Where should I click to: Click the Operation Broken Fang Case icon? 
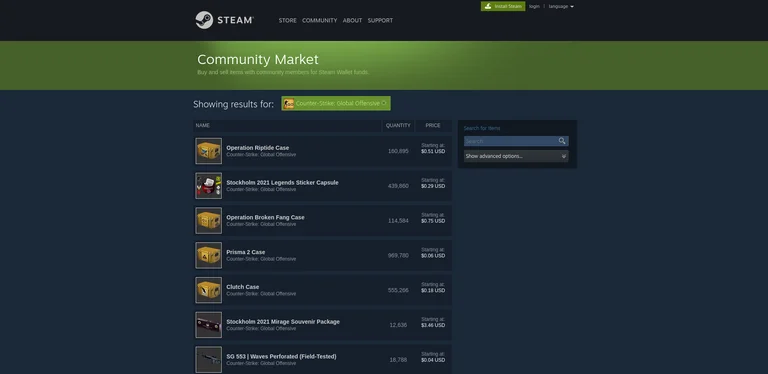click(209, 221)
